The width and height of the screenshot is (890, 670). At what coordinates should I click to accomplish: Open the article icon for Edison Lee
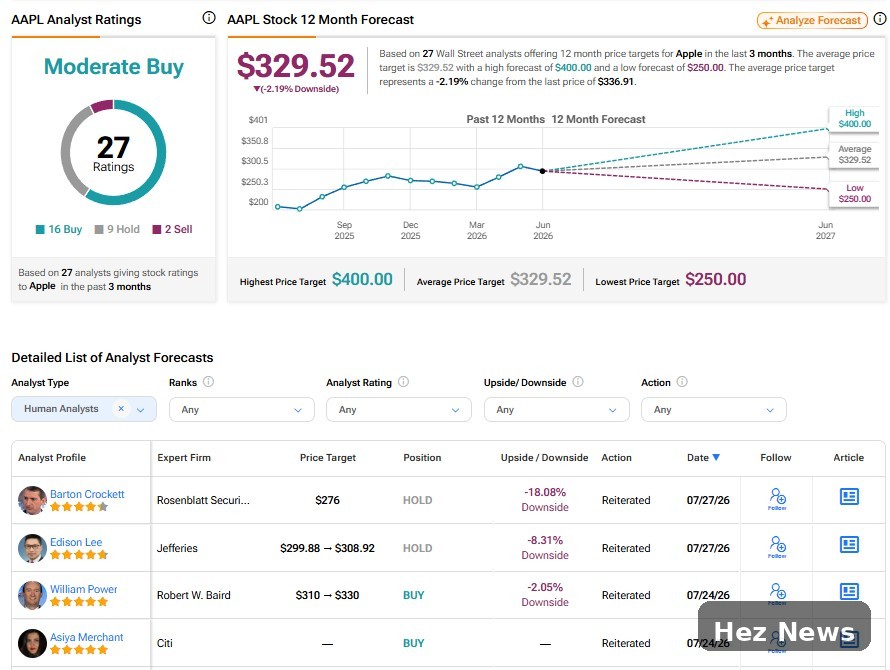pos(849,545)
